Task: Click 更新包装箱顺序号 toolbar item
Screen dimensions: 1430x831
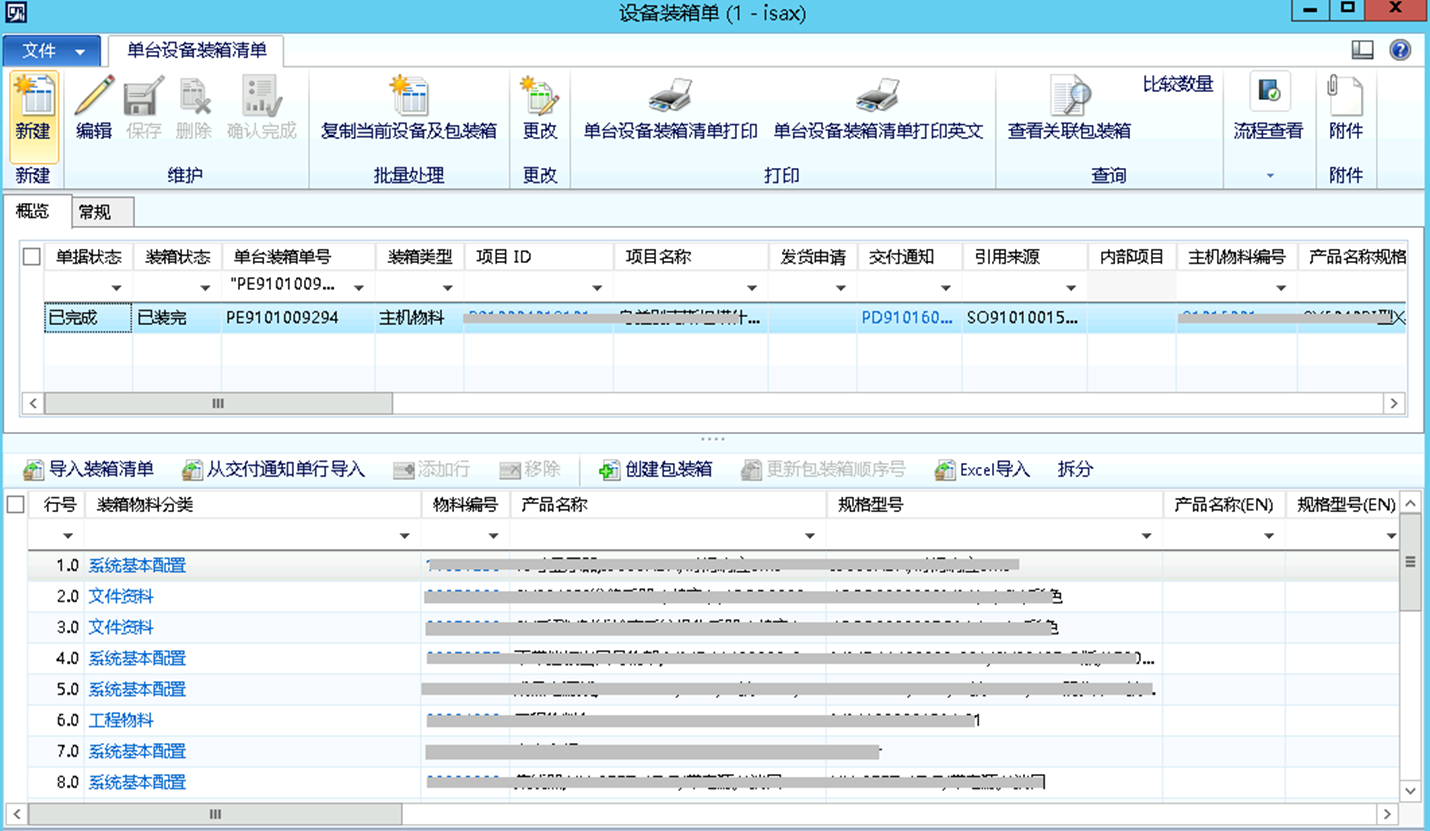Action: click(x=823, y=470)
